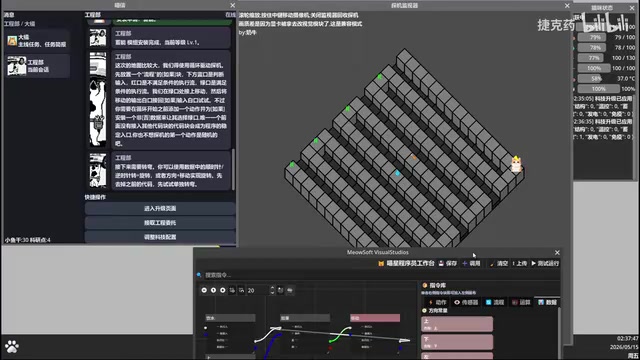Image resolution: width=640 pixels, height=360 pixels.
Task: Click the blue search magnifier icon
Action: (199, 275)
